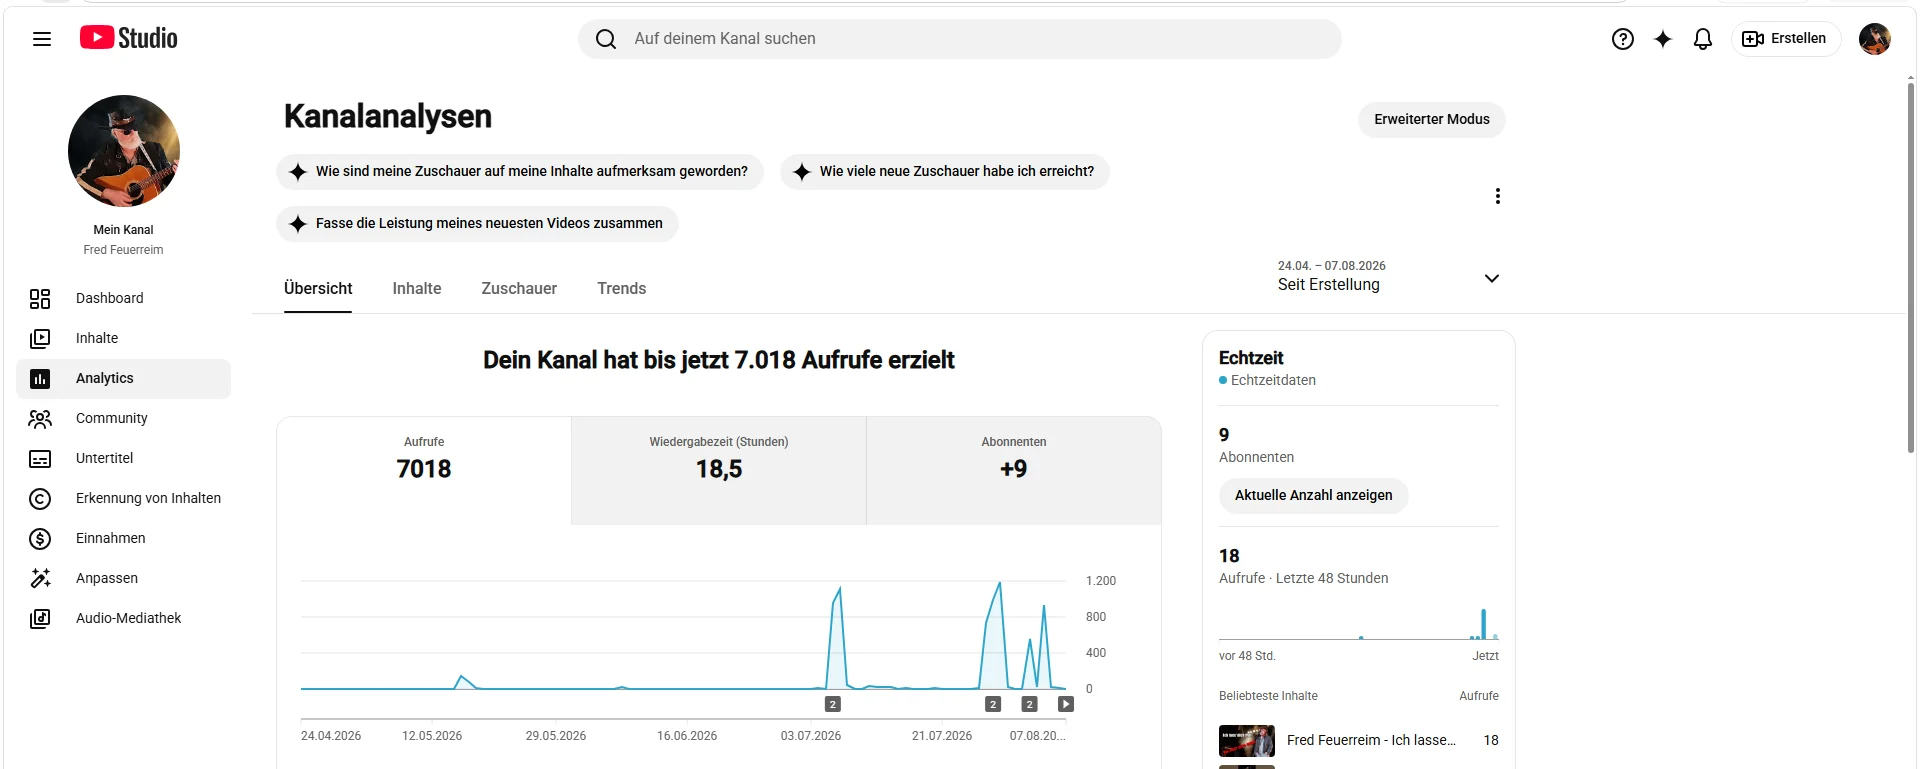Click the Community sidebar icon

pyautogui.click(x=40, y=419)
